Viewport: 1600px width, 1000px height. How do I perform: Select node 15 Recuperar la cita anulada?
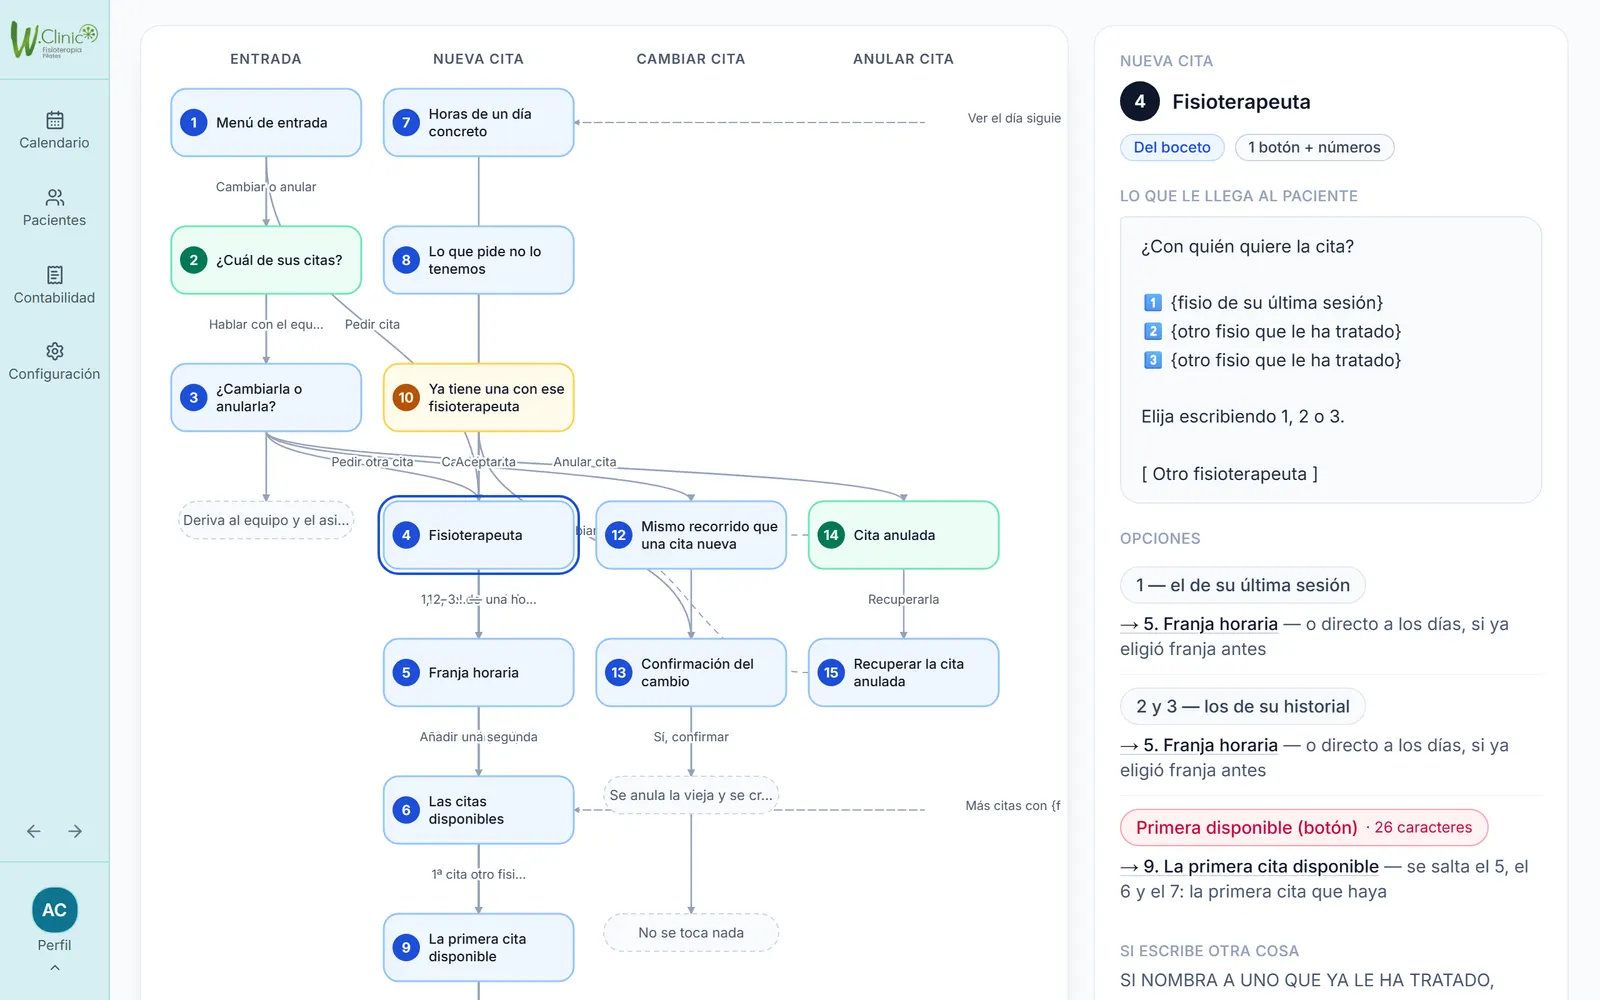[904, 672]
